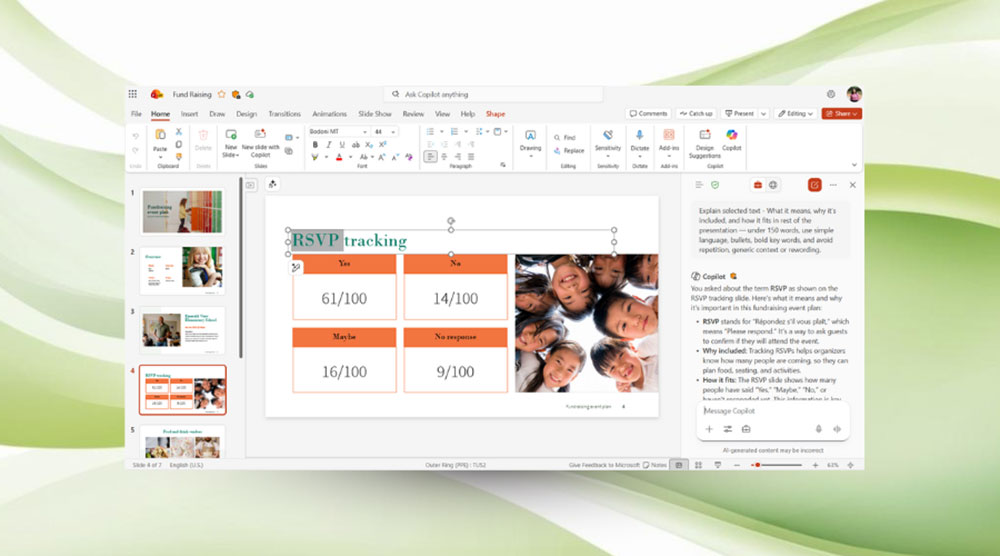Clear formatting with the eraser A icon
This screenshot has height=556, width=1000.
(x=408, y=157)
